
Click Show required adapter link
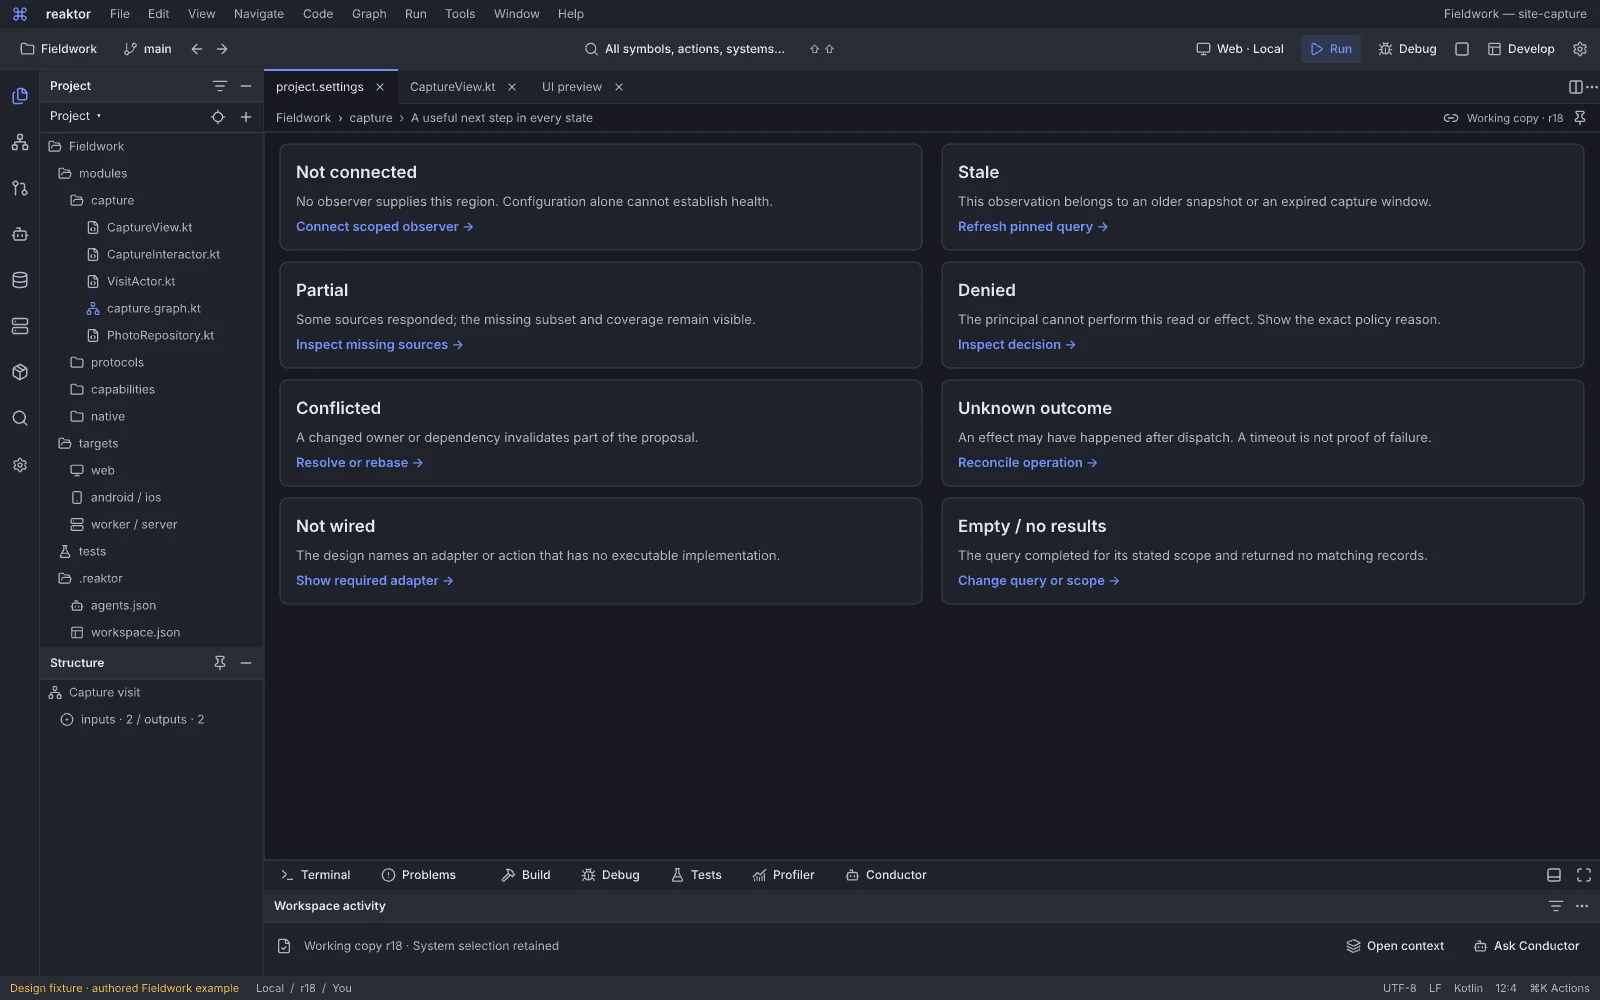[x=375, y=581]
